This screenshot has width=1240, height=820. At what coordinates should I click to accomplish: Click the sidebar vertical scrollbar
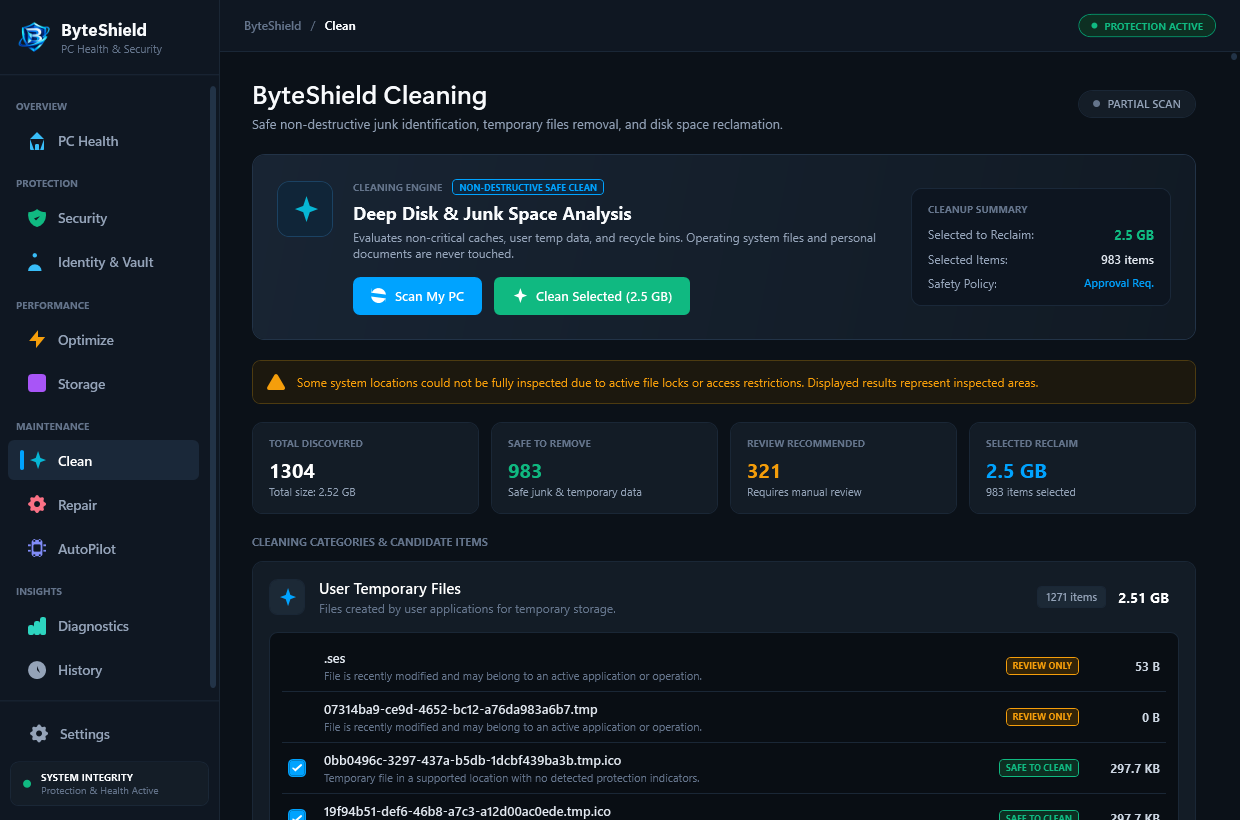coord(212,387)
